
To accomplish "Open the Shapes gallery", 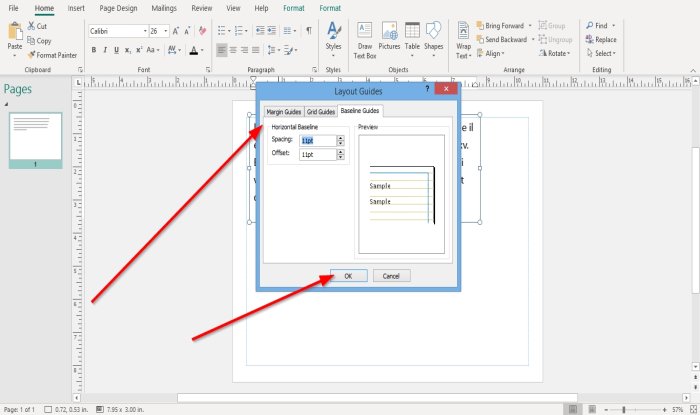I will [x=433, y=39].
